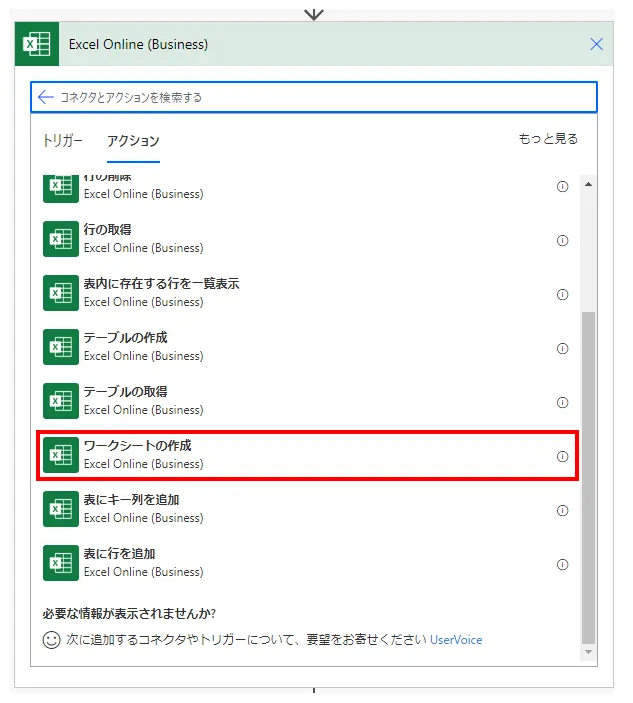Image resolution: width=633 pixels, height=703 pixels.
Task: Click Excel icon beside テーブルの作成
Action: (x=61, y=347)
